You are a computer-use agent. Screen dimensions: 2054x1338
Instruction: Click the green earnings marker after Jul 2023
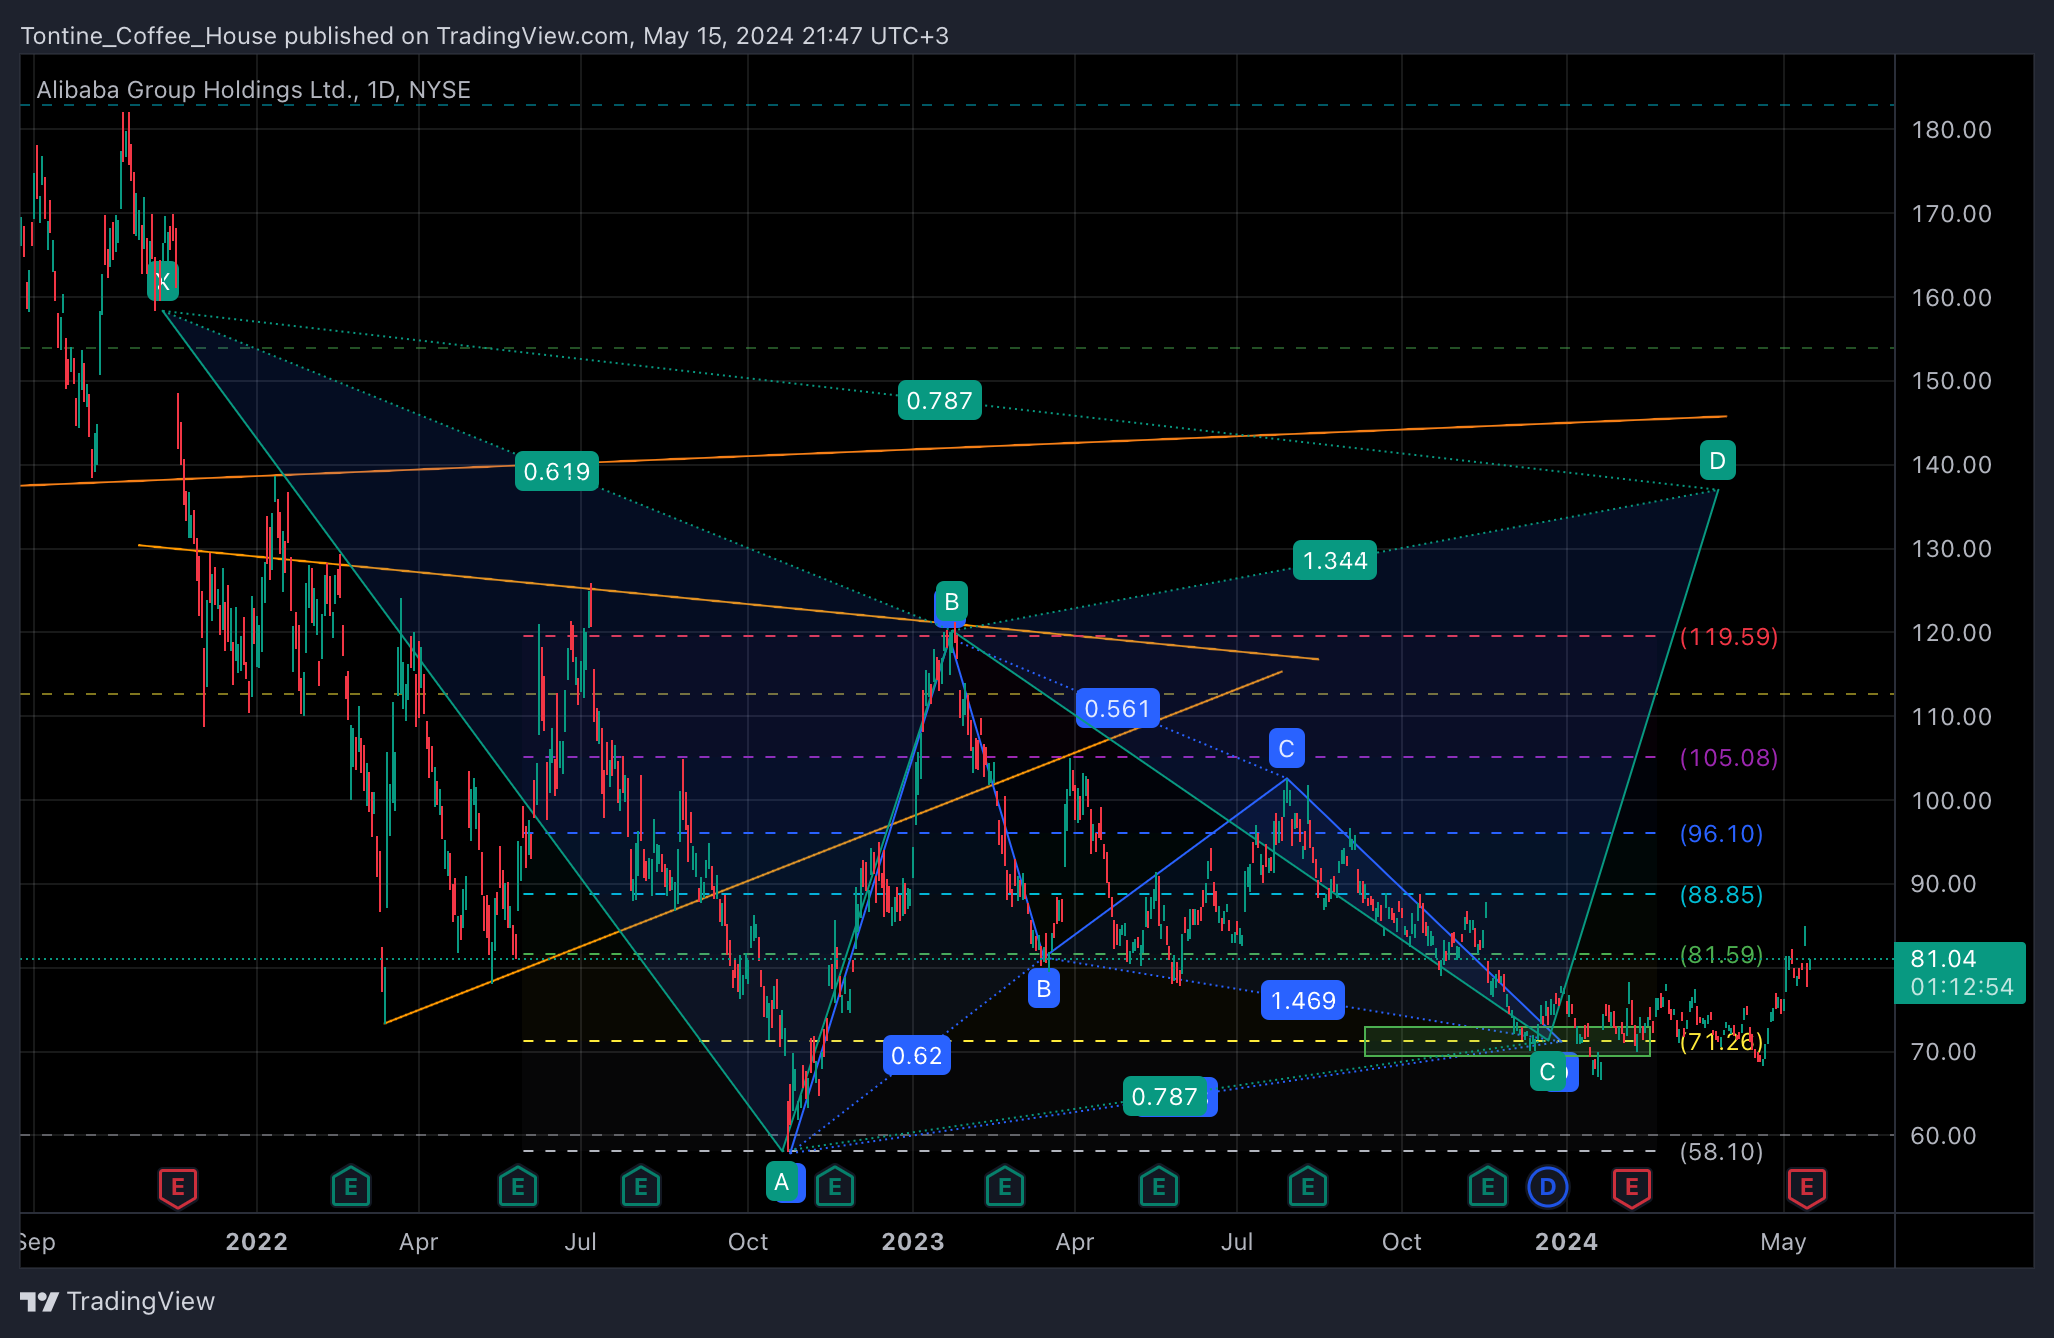1308,1187
